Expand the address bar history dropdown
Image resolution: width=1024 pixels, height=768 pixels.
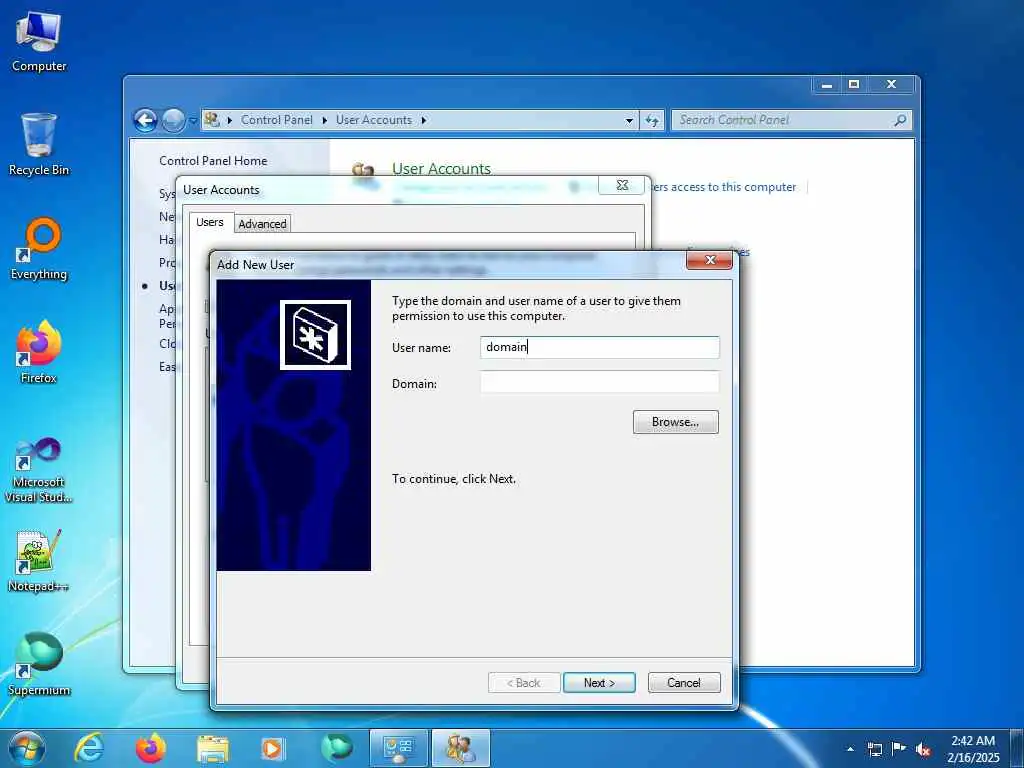[x=629, y=120]
